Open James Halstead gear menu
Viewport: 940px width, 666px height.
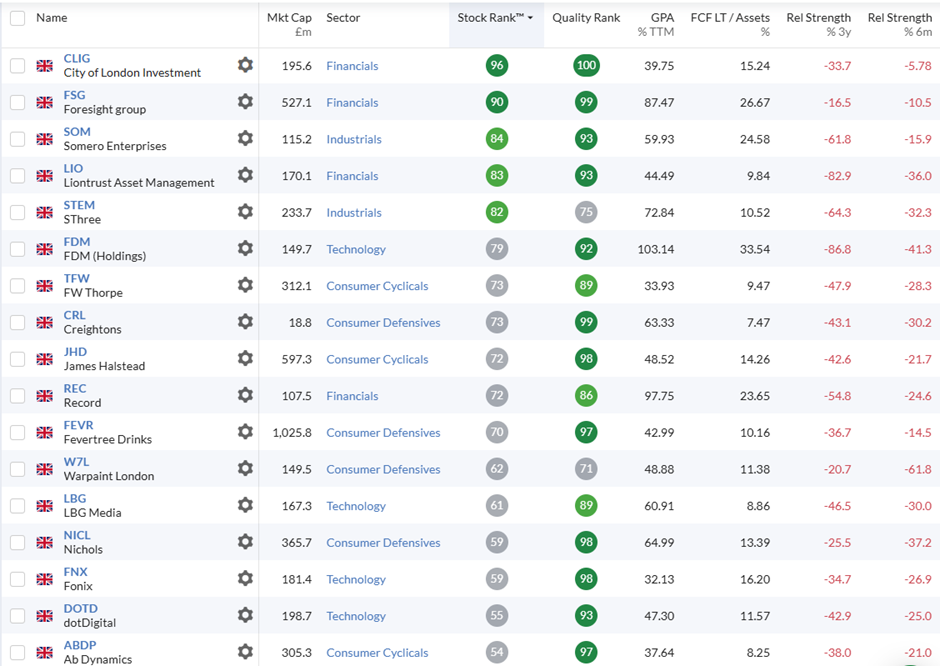tap(245, 358)
